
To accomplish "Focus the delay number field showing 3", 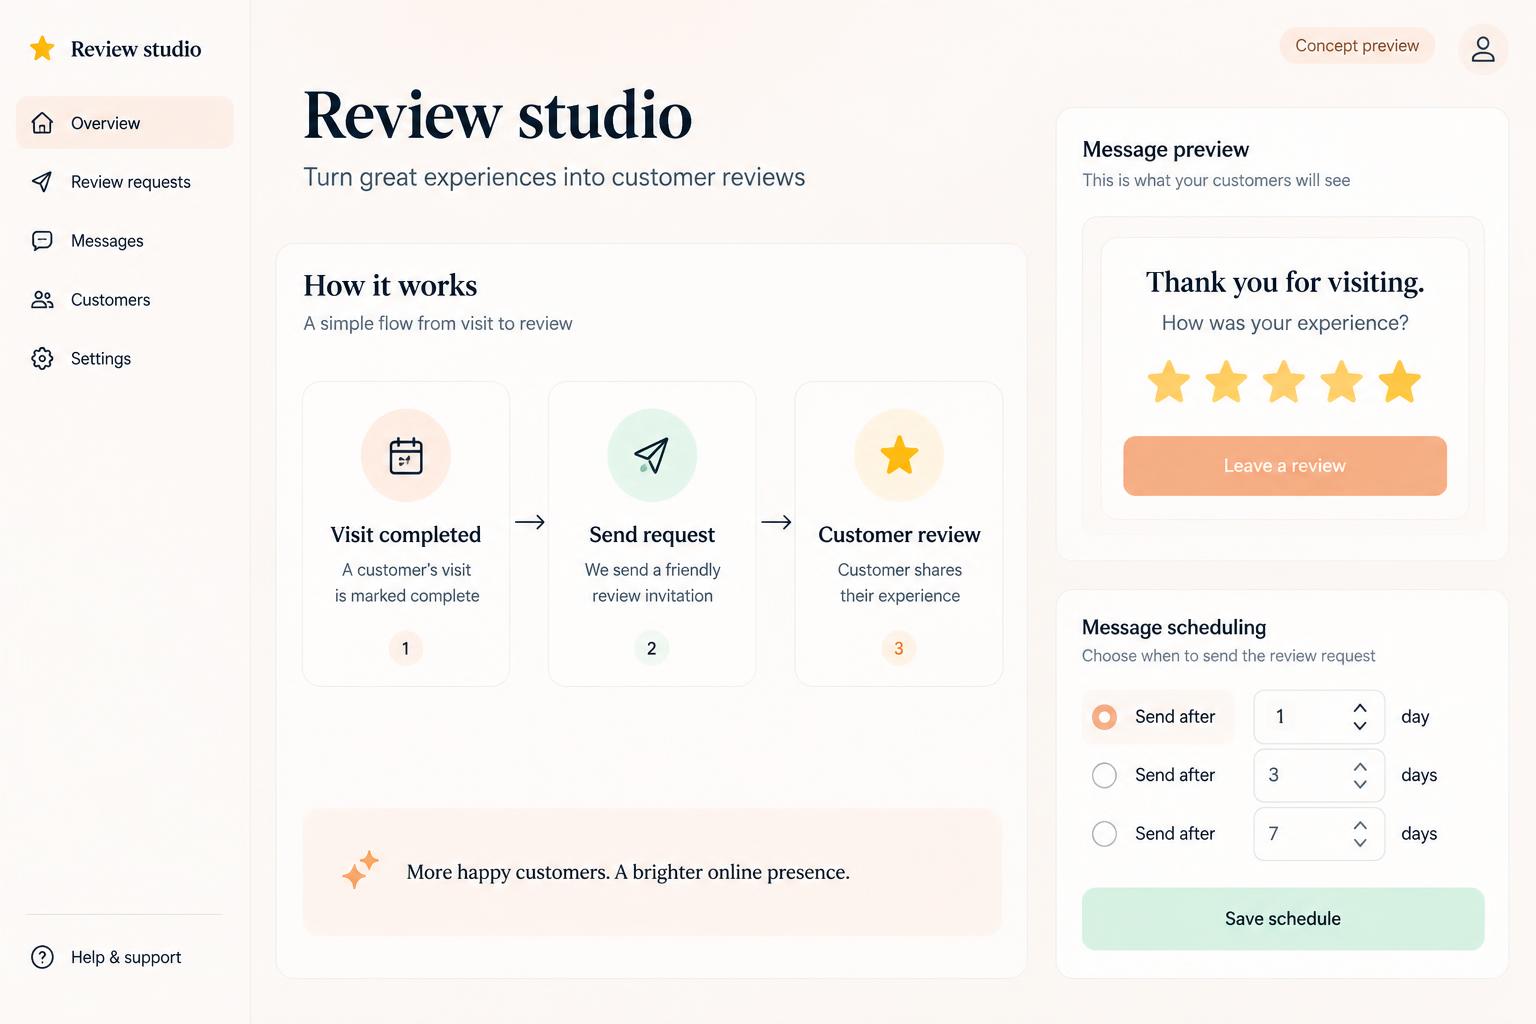I will (1319, 775).
